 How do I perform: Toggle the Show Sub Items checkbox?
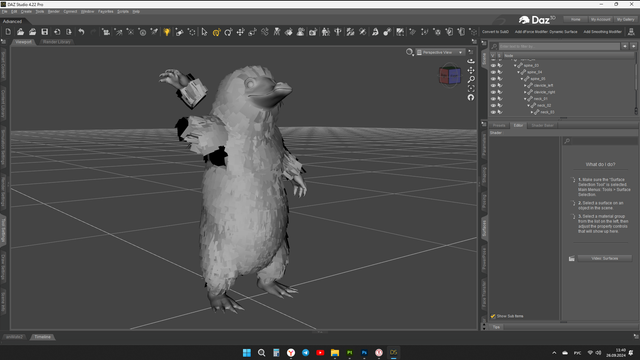pyautogui.click(x=493, y=316)
